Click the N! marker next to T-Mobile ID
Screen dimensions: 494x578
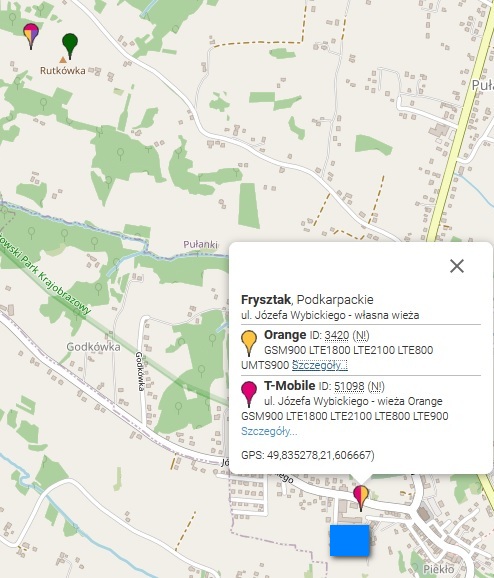click(376, 386)
